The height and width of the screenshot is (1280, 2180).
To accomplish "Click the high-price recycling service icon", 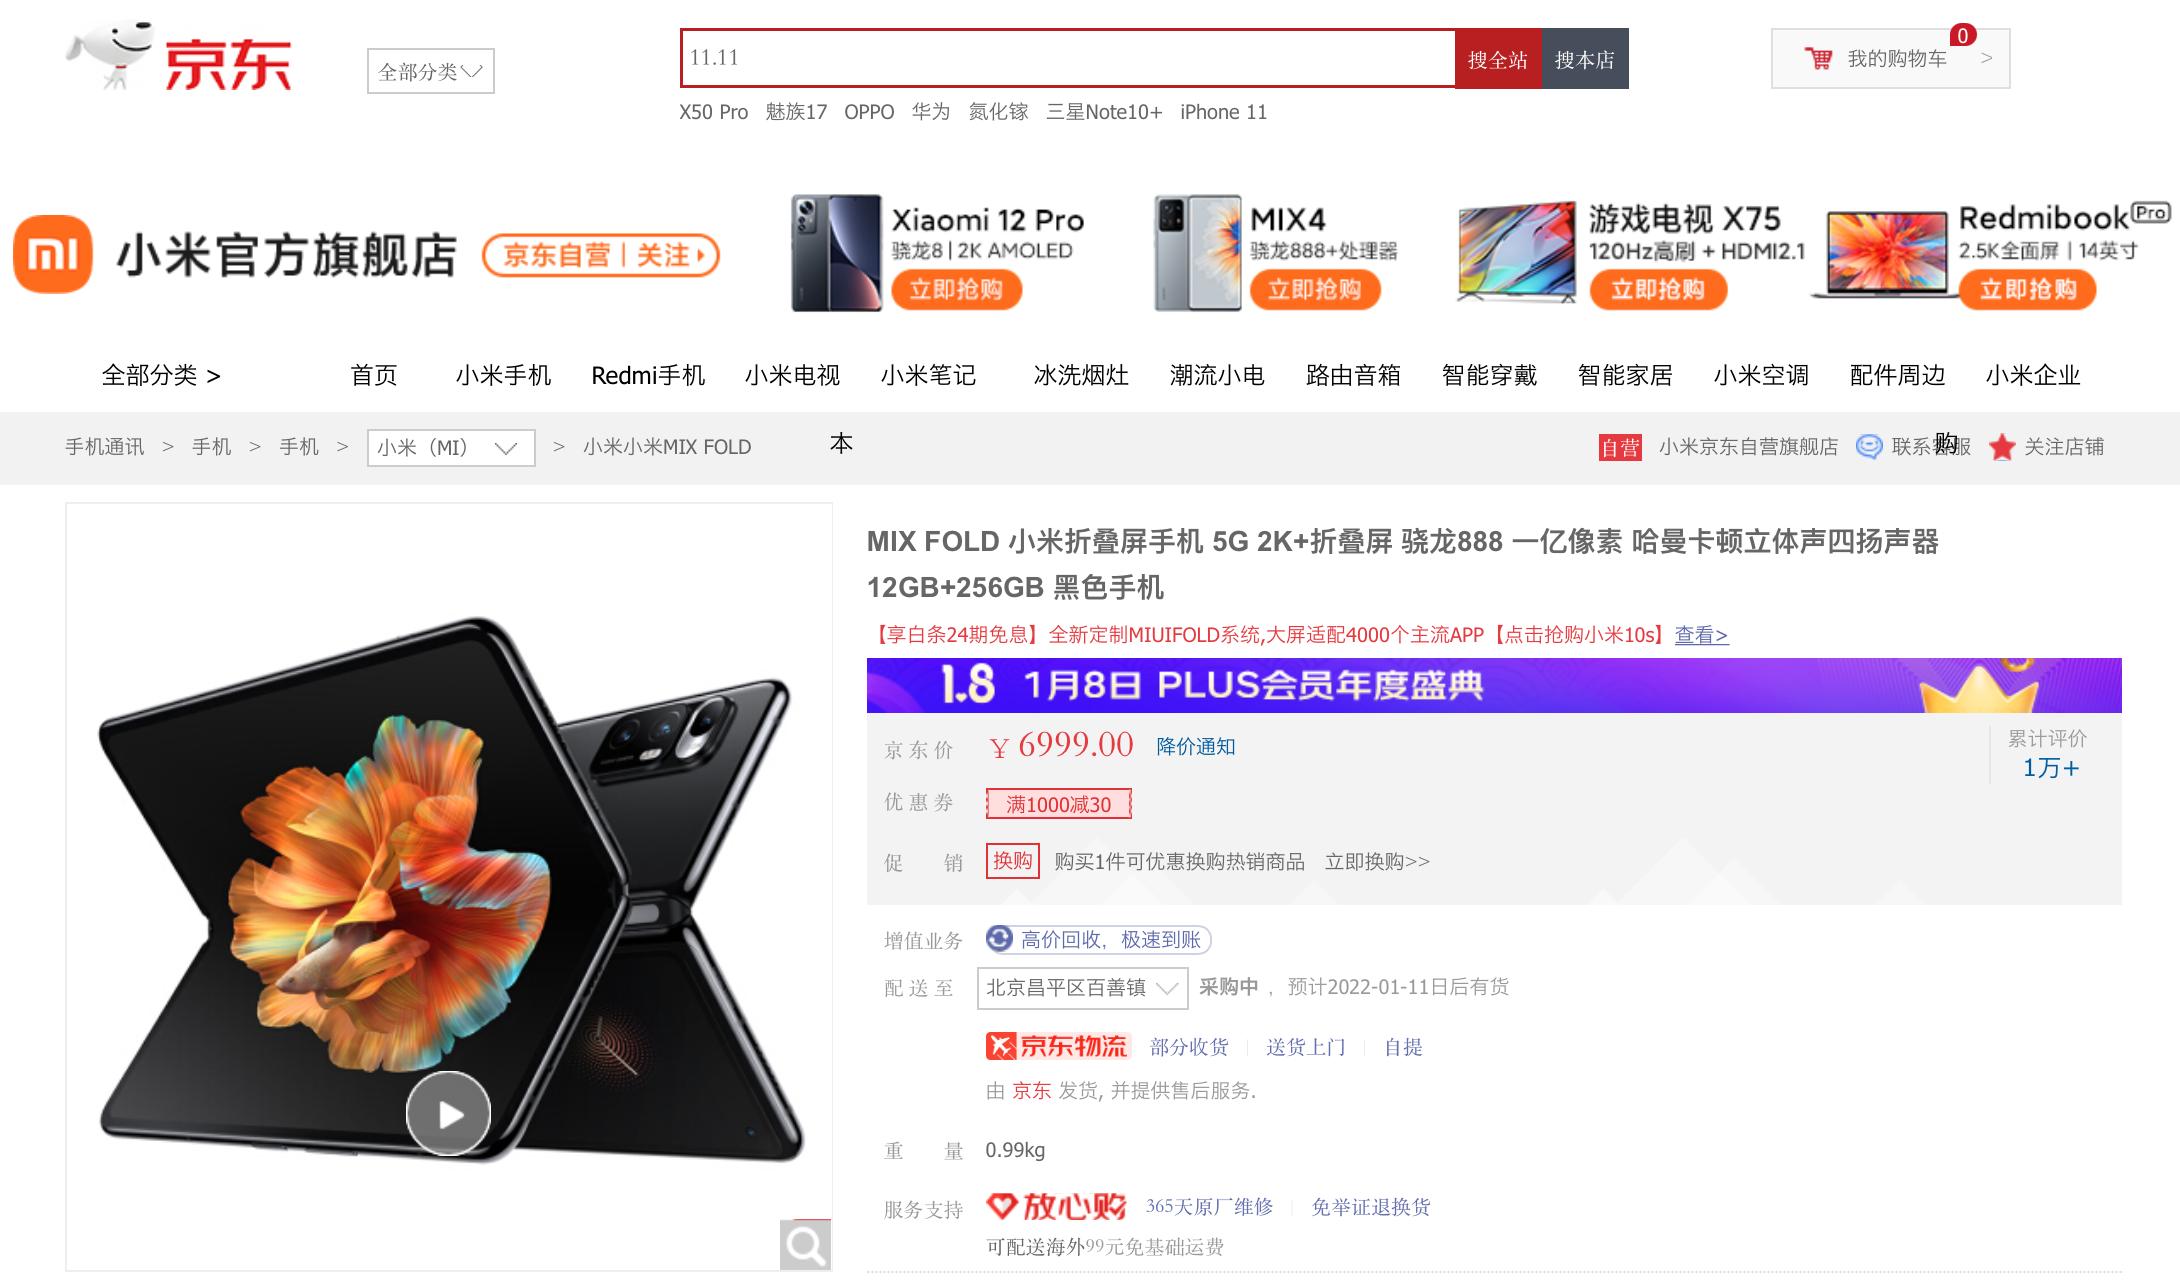I will [x=999, y=939].
